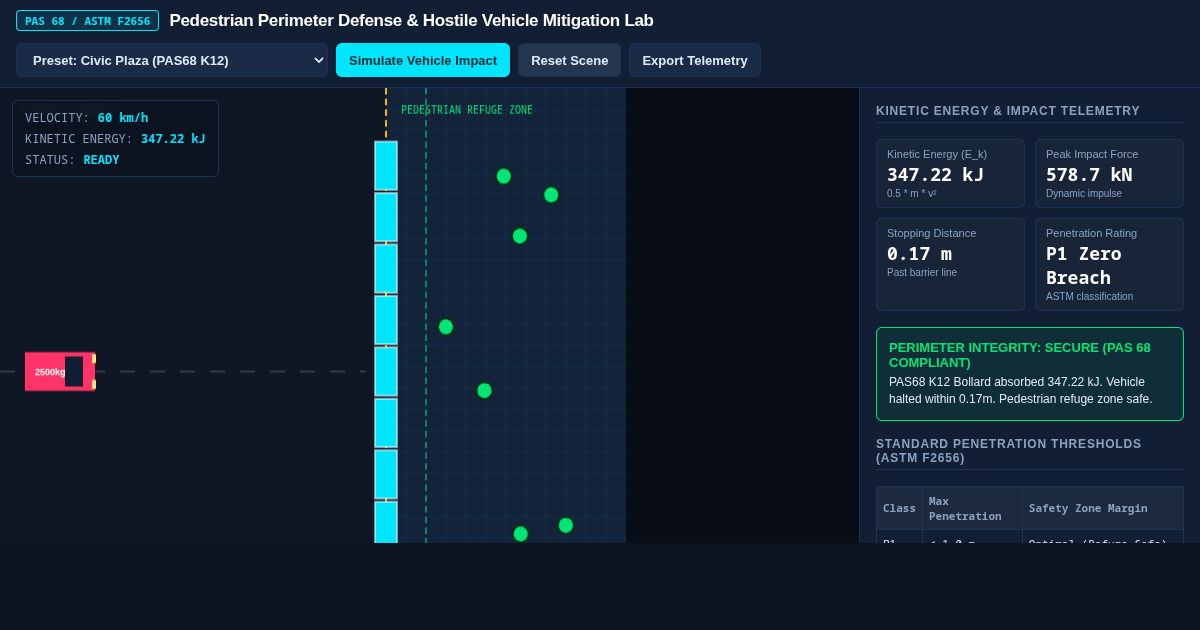This screenshot has height=630, width=1200.
Task: Click the PERIMETER INTEGRITY: SECURE status heading
Action: [x=1020, y=355]
